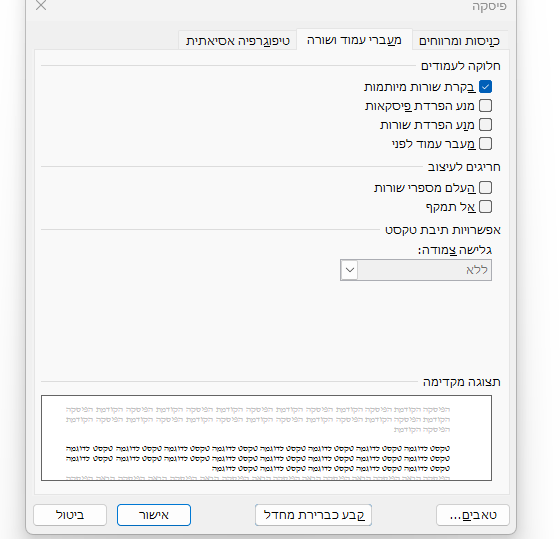Click the תצוגה מקדימה preview box
Image resolution: width=560 pixels, height=539 pixels.
pos(266,438)
